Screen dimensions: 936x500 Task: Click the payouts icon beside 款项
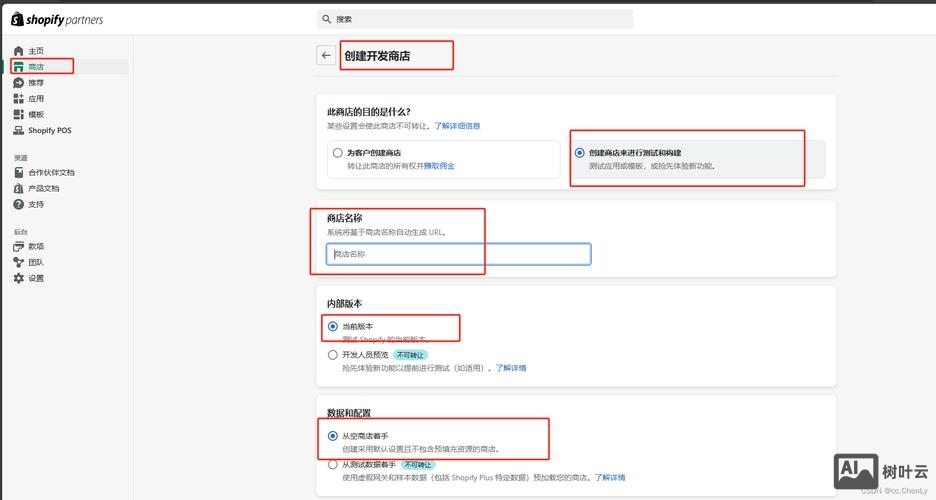pos(19,246)
